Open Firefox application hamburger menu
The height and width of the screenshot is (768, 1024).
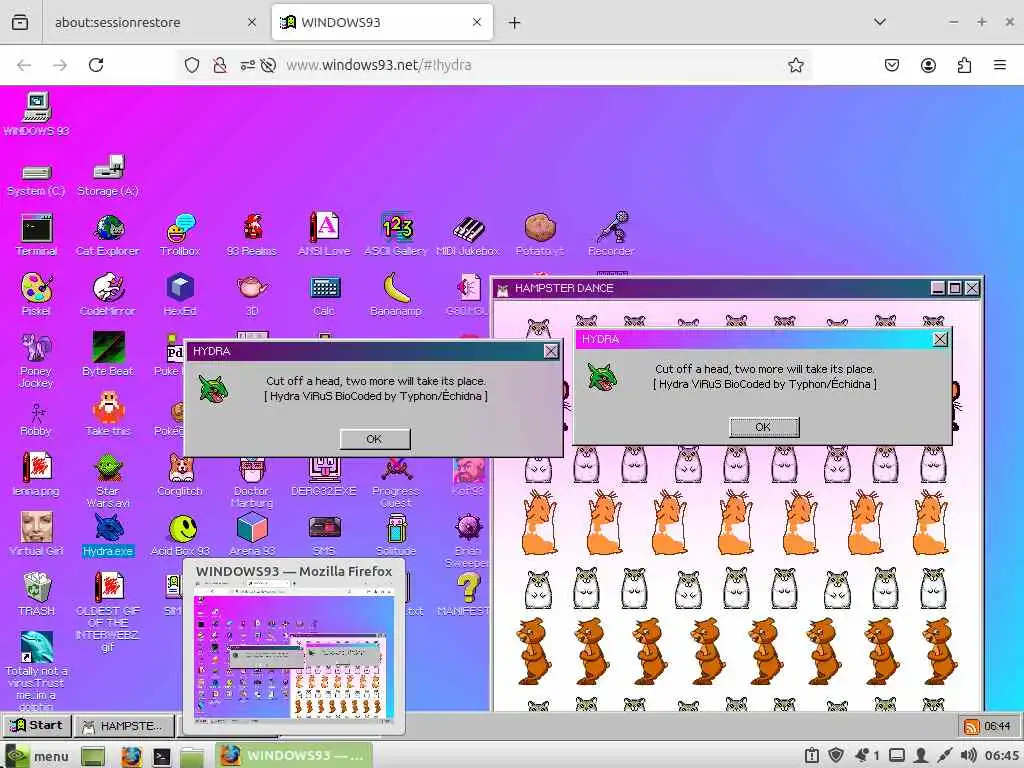999,65
